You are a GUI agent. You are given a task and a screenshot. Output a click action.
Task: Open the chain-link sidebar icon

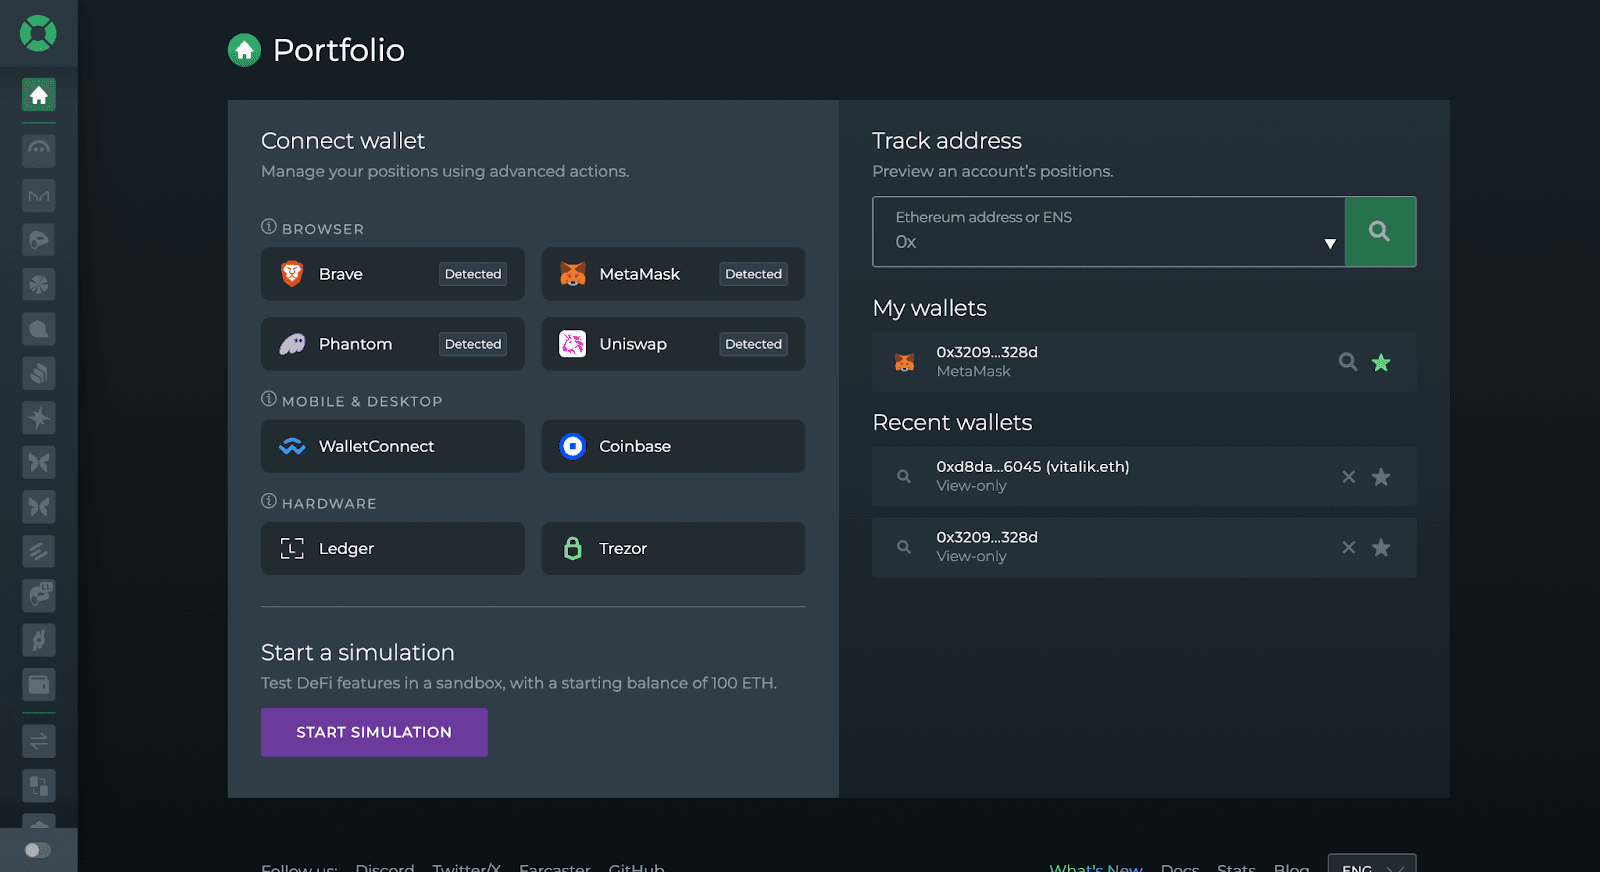pyautogui.click(x=39, y=640)
